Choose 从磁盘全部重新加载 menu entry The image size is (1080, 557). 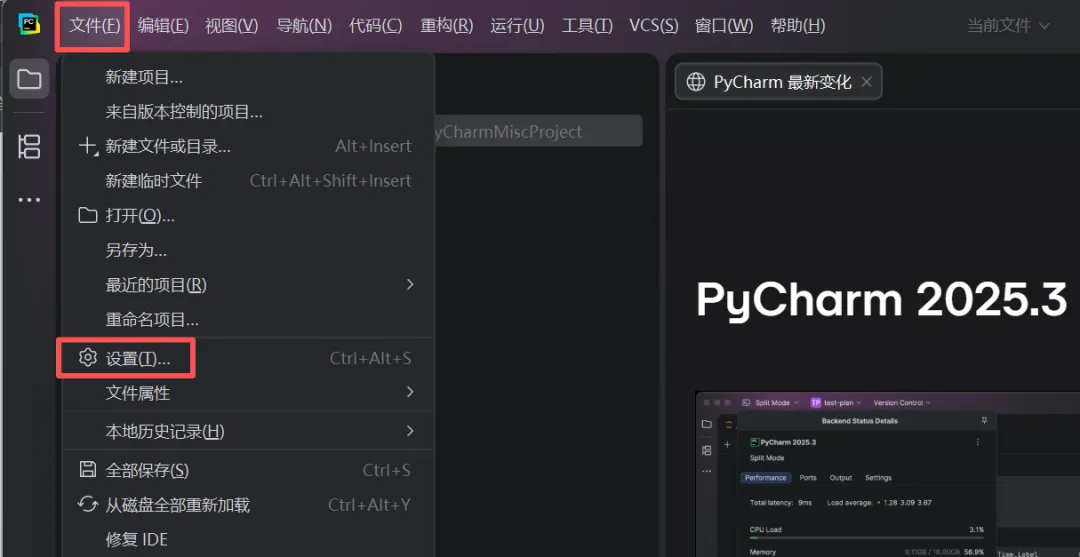[248, 505]
